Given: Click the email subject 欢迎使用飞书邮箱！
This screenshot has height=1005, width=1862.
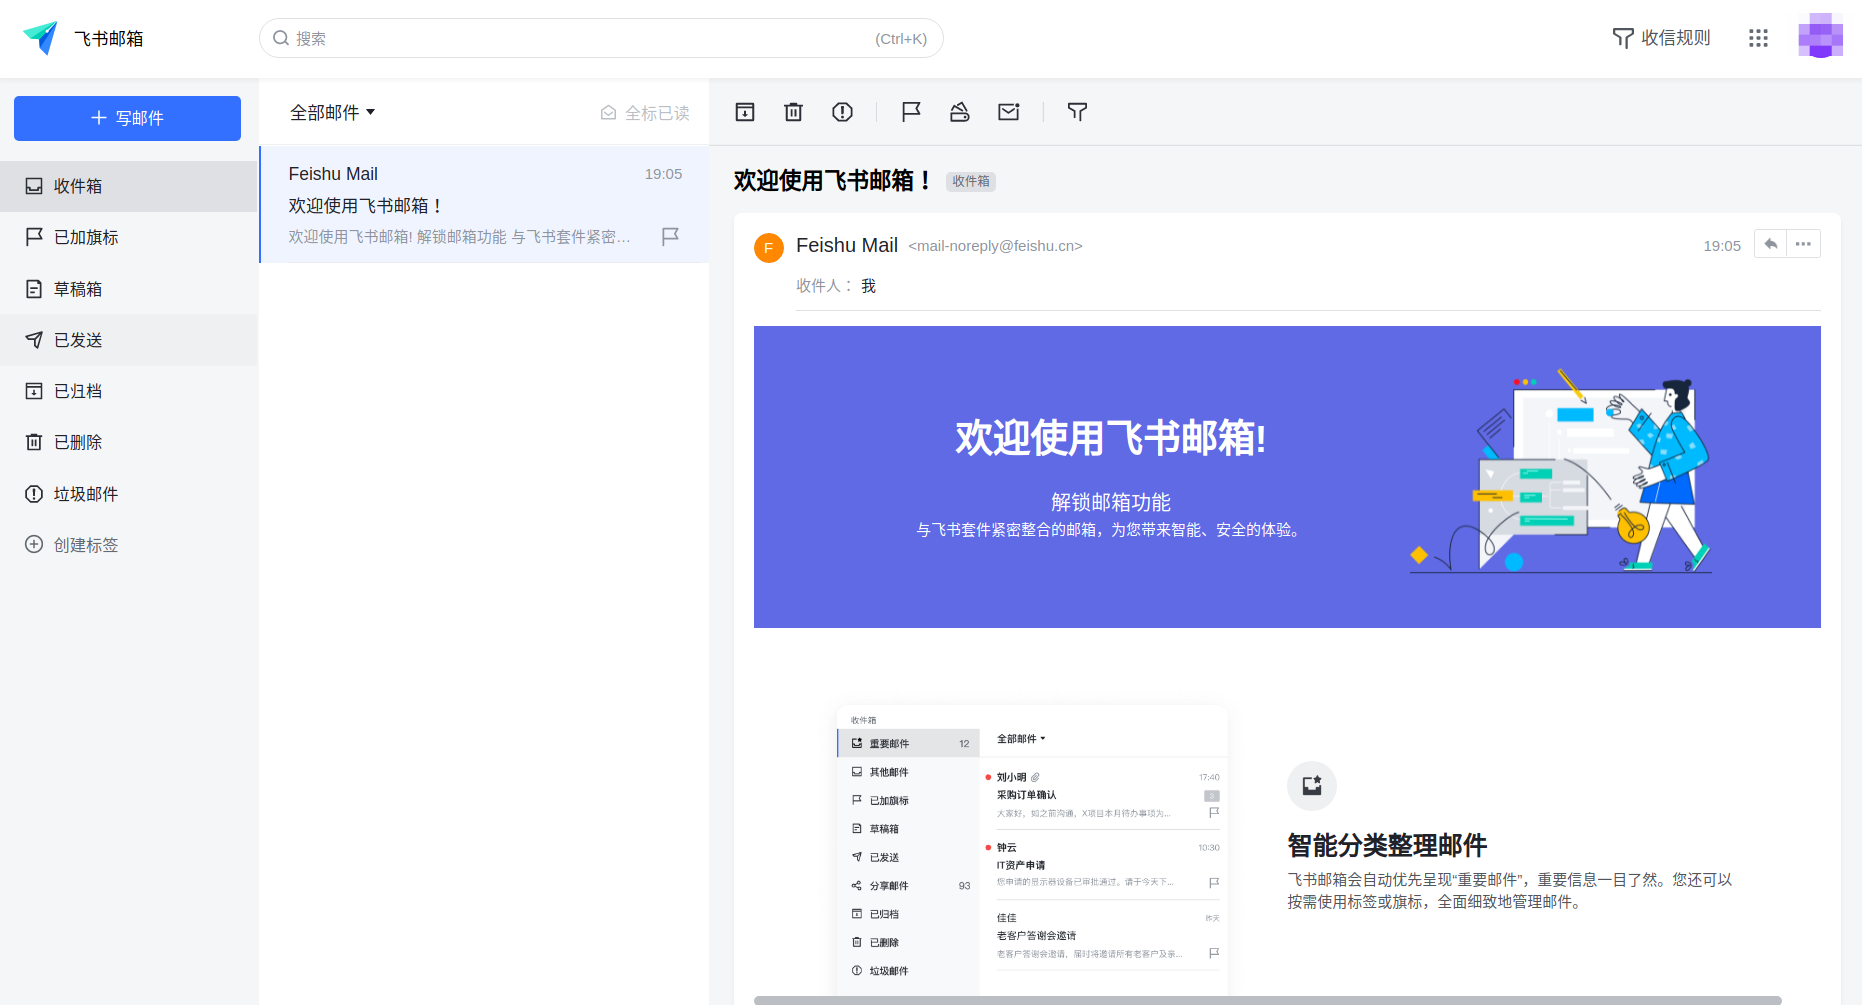Looking at the screenshot, I should point(834,181).
